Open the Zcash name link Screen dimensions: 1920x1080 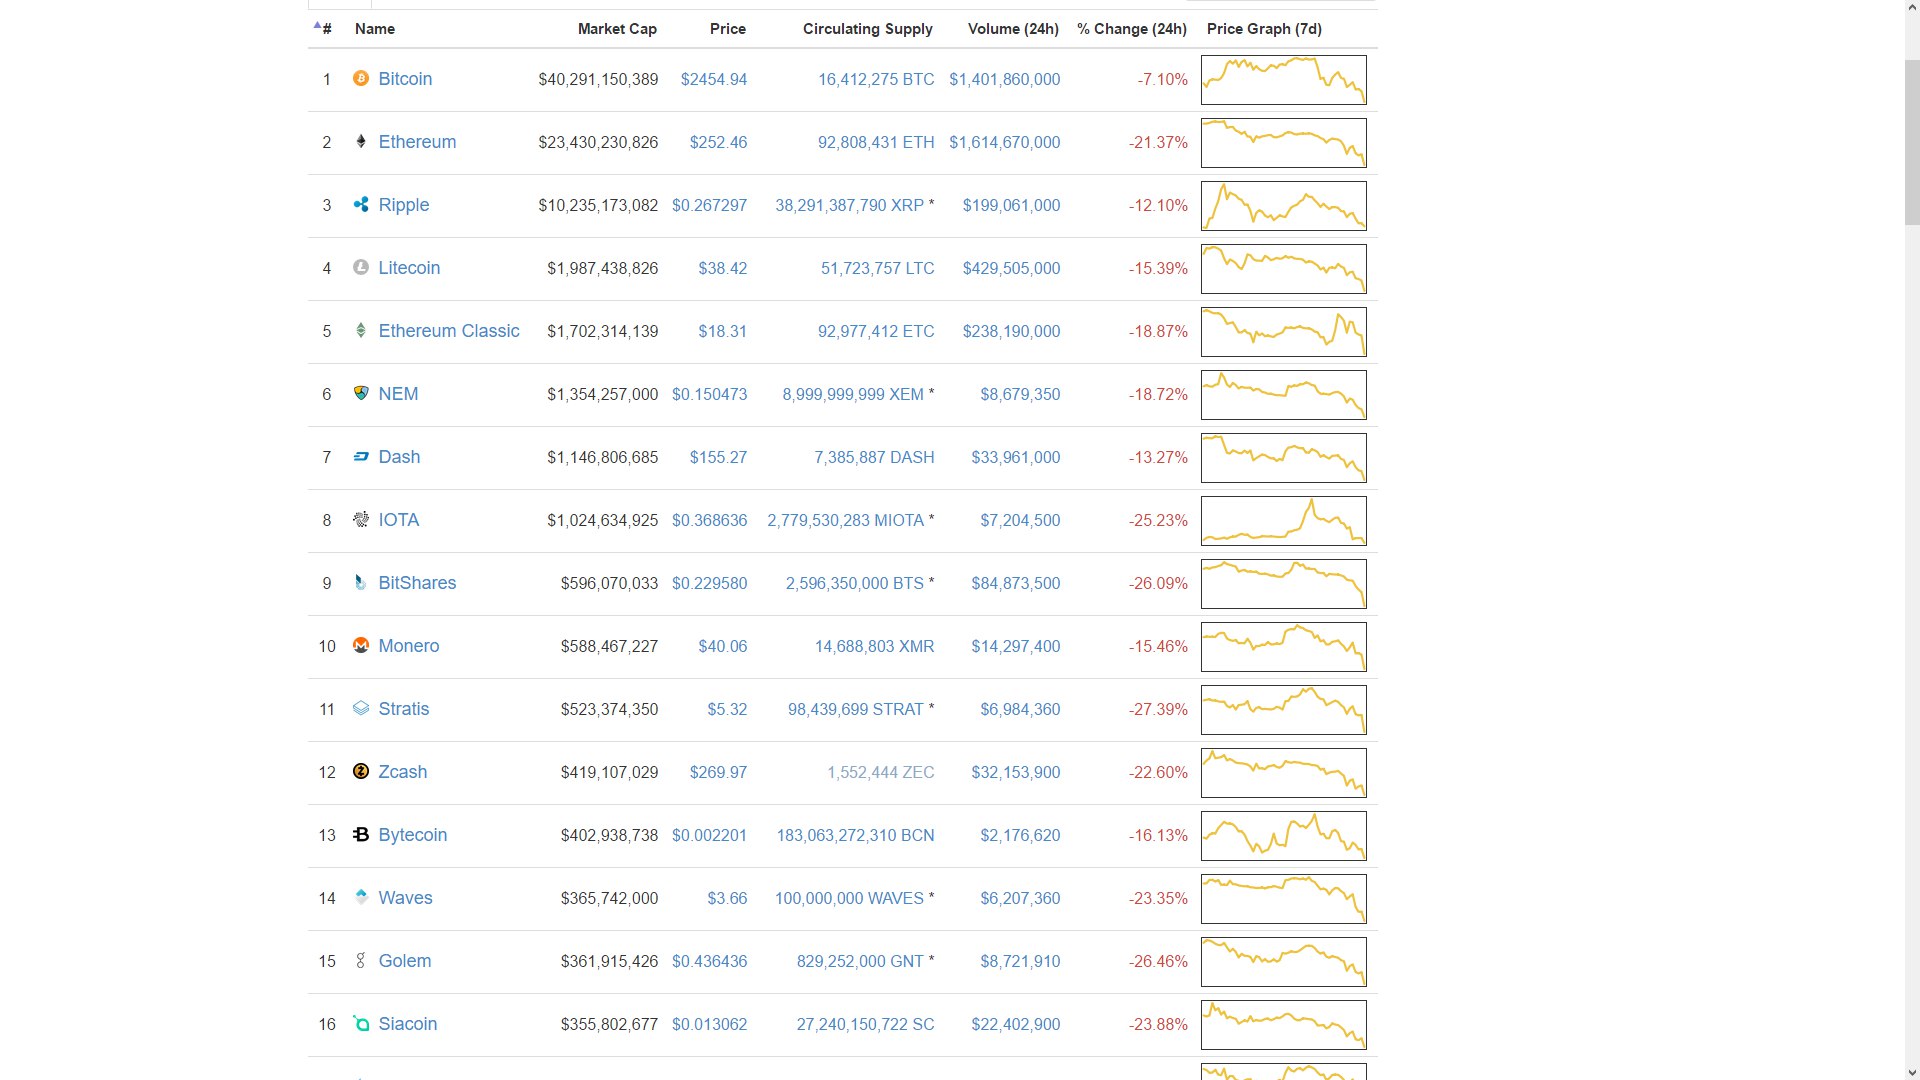tap(403, 772)
